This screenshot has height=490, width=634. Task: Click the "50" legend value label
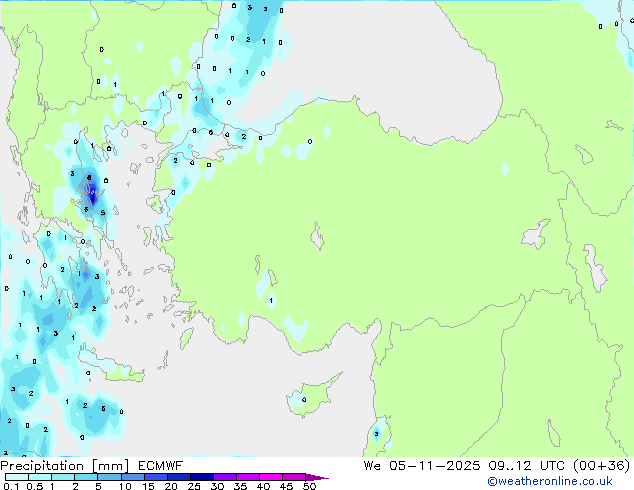310,486
